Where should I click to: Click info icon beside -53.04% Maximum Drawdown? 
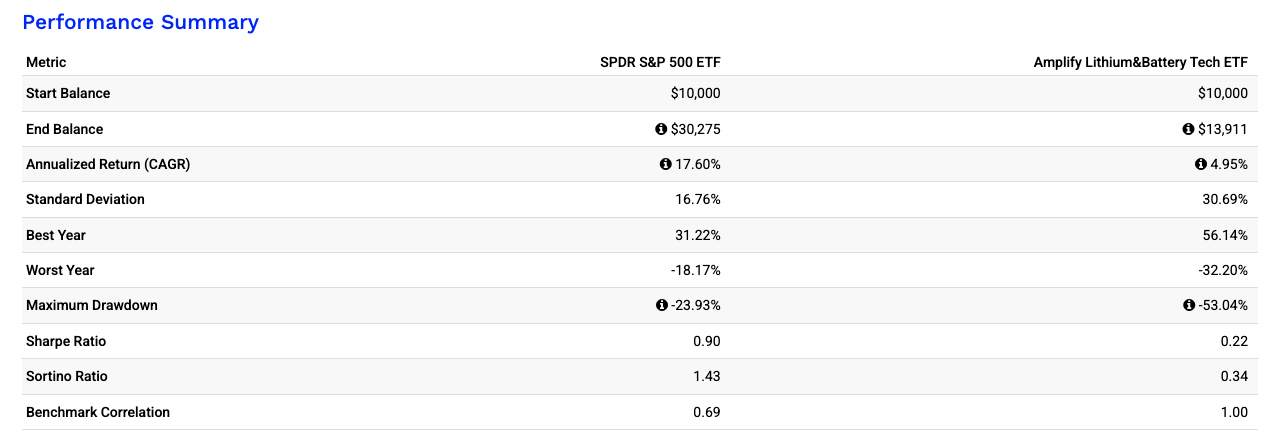[x=1189, y=305]
